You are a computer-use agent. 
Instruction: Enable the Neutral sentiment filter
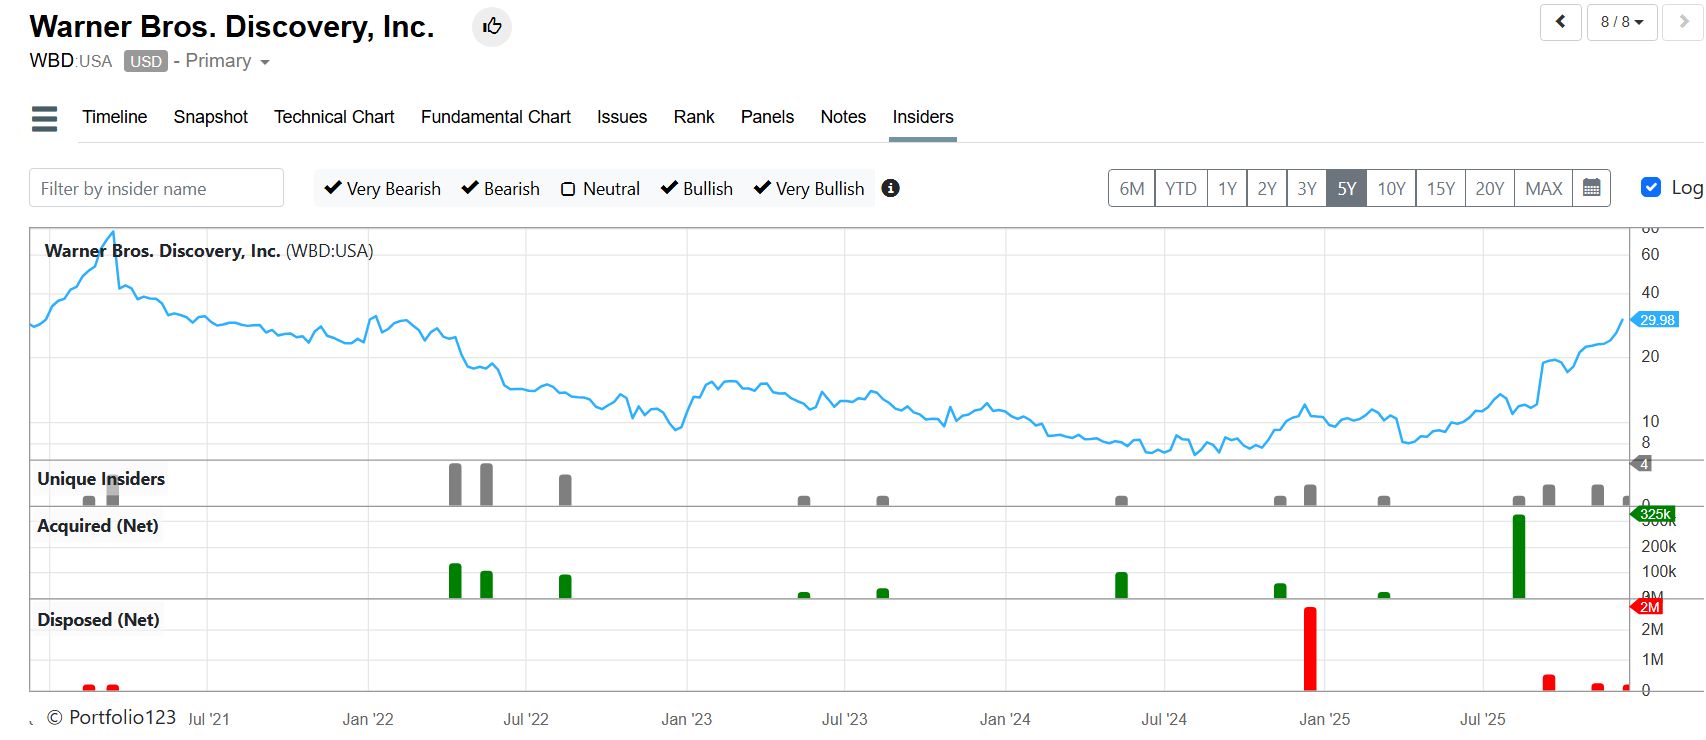[568, 189]
